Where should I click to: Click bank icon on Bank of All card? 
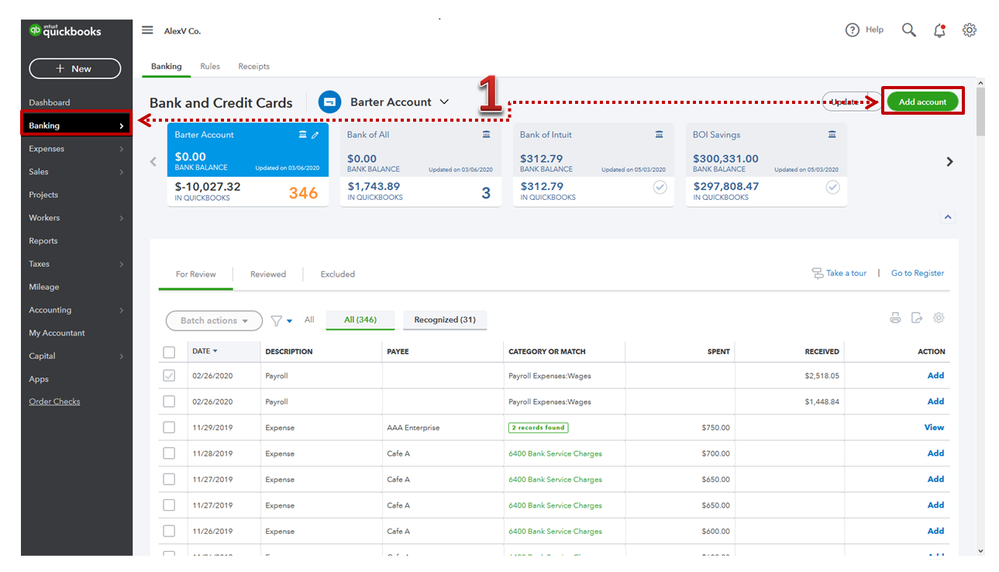pos(486,134)
